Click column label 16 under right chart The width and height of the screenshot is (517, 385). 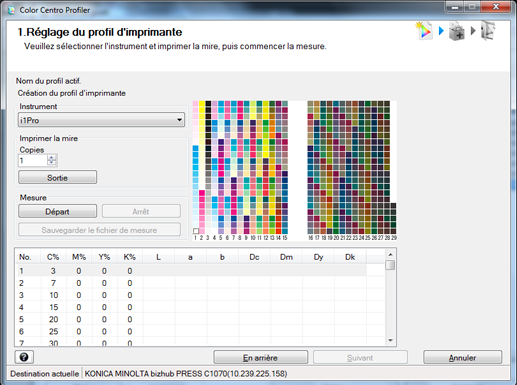(x=310, y=238)
